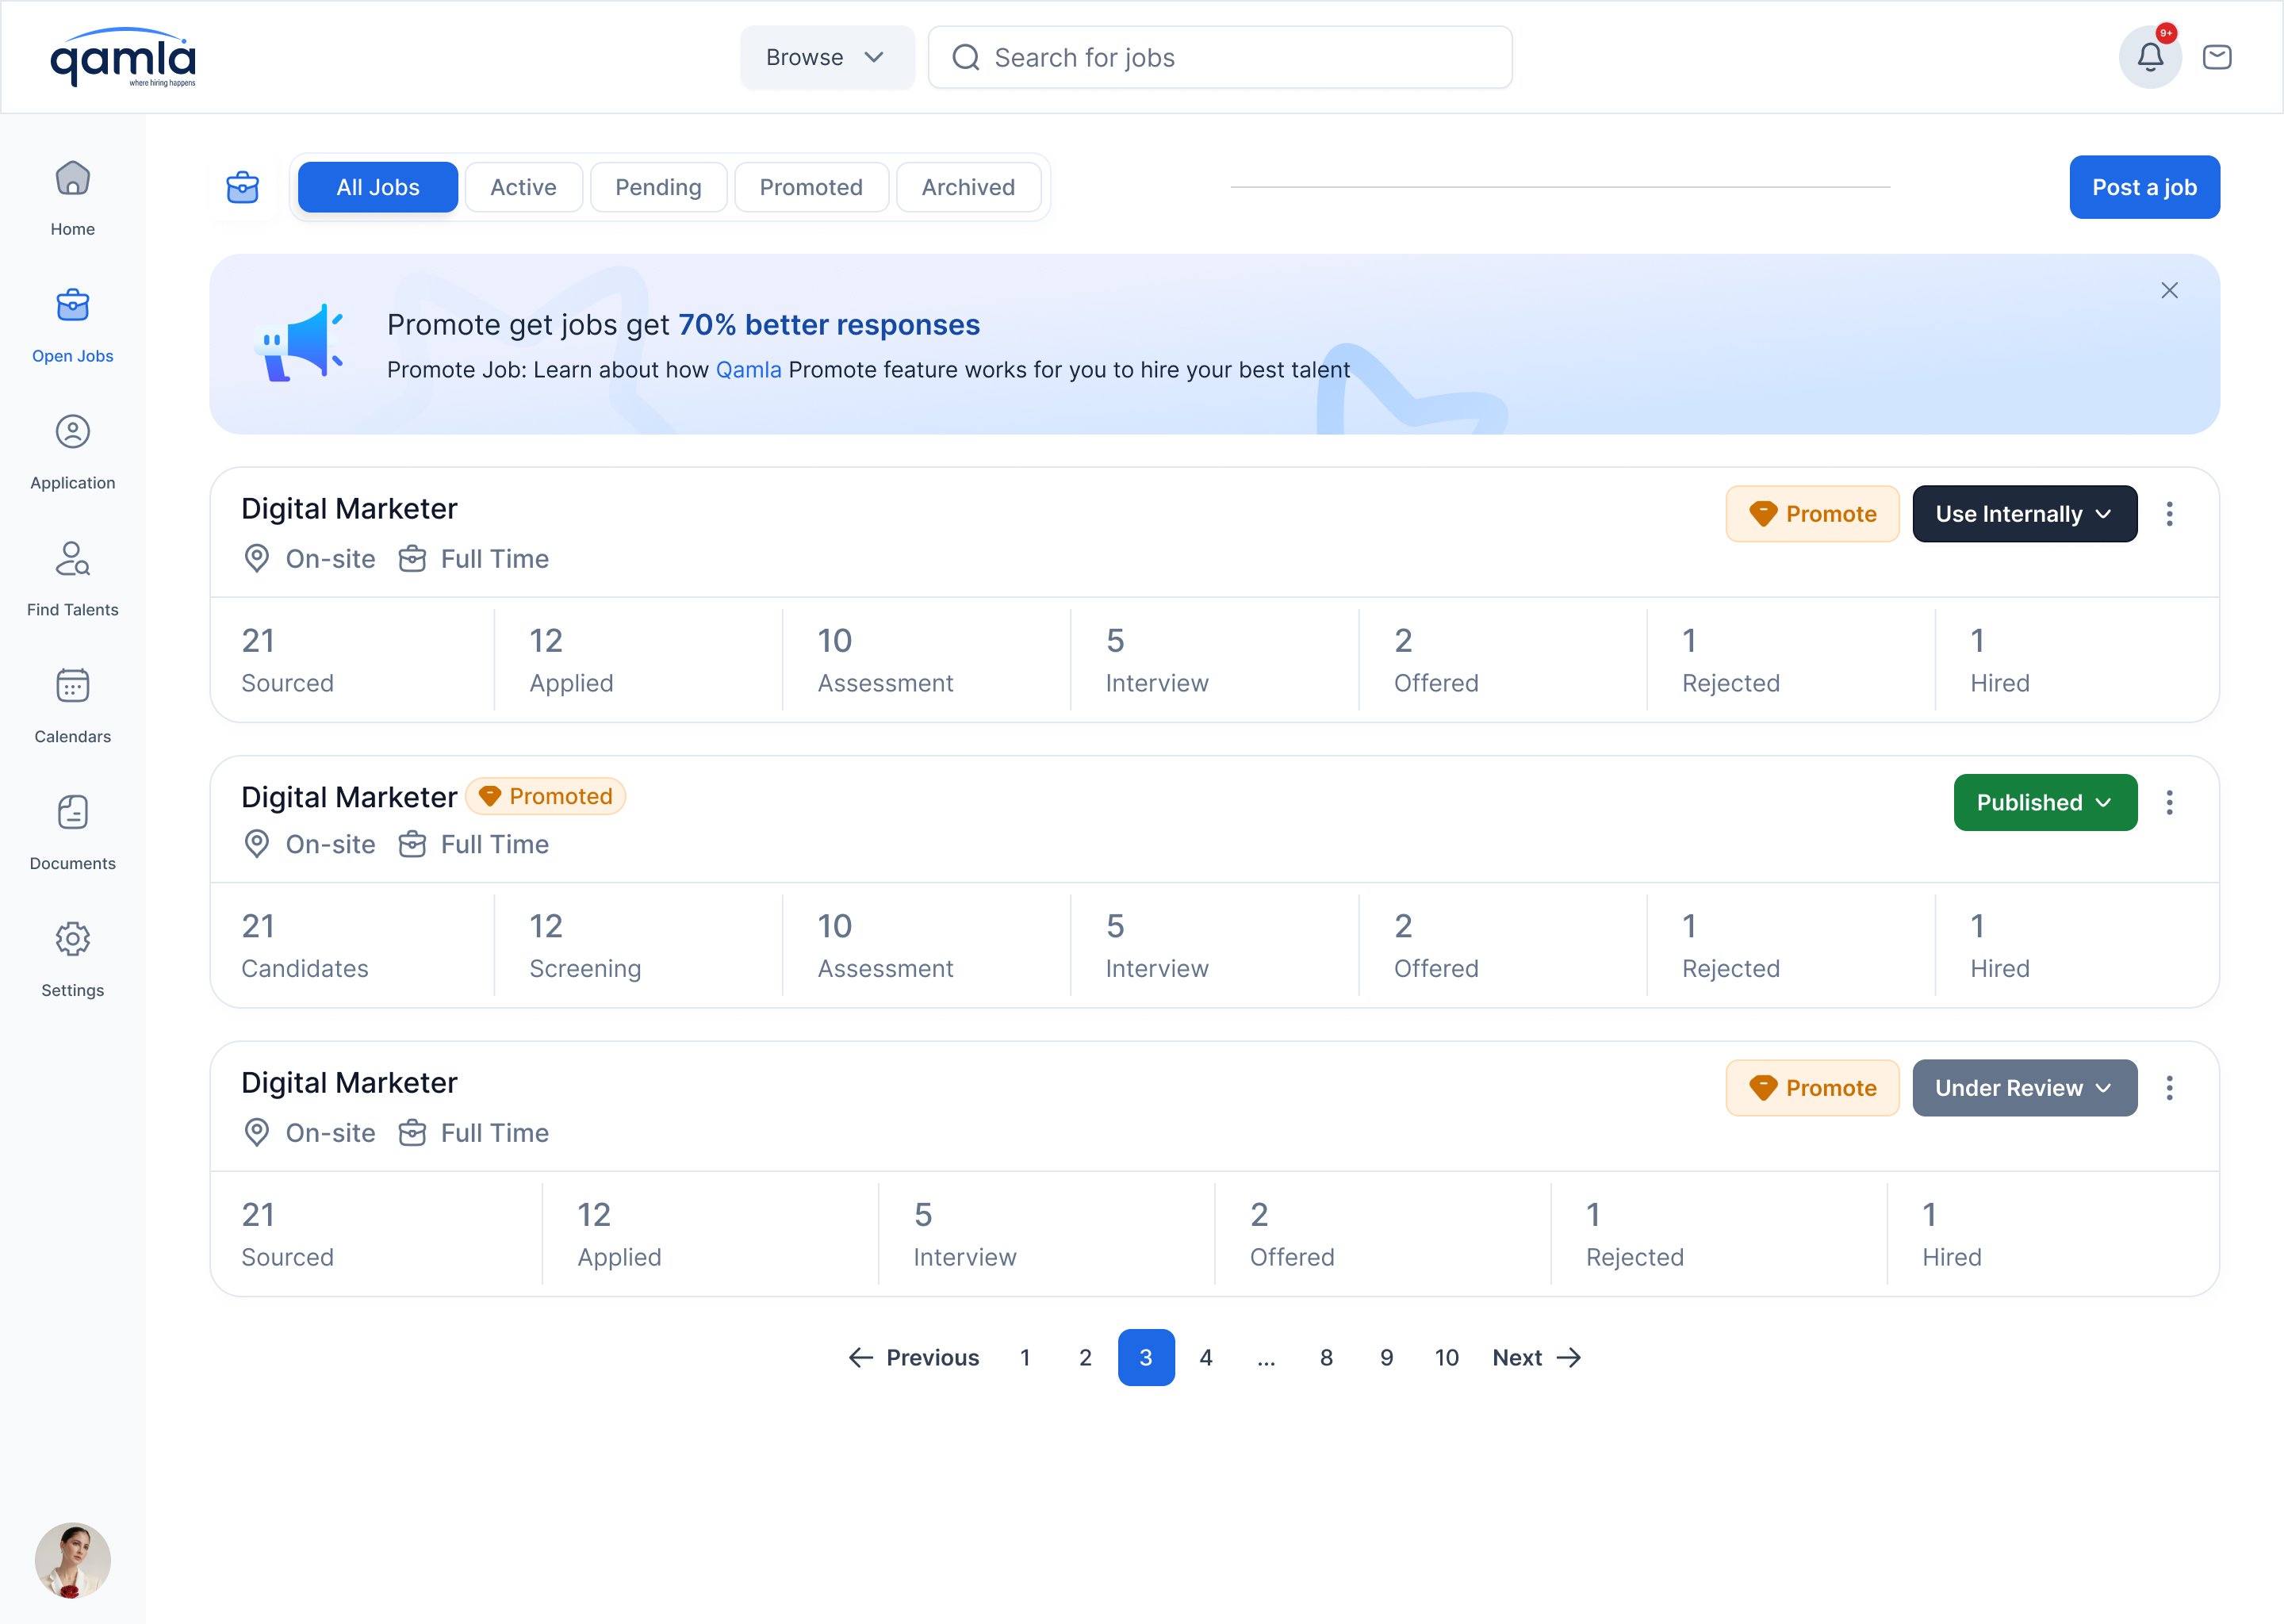Open the Use Internally dropdown

(x=2024, y=513)
